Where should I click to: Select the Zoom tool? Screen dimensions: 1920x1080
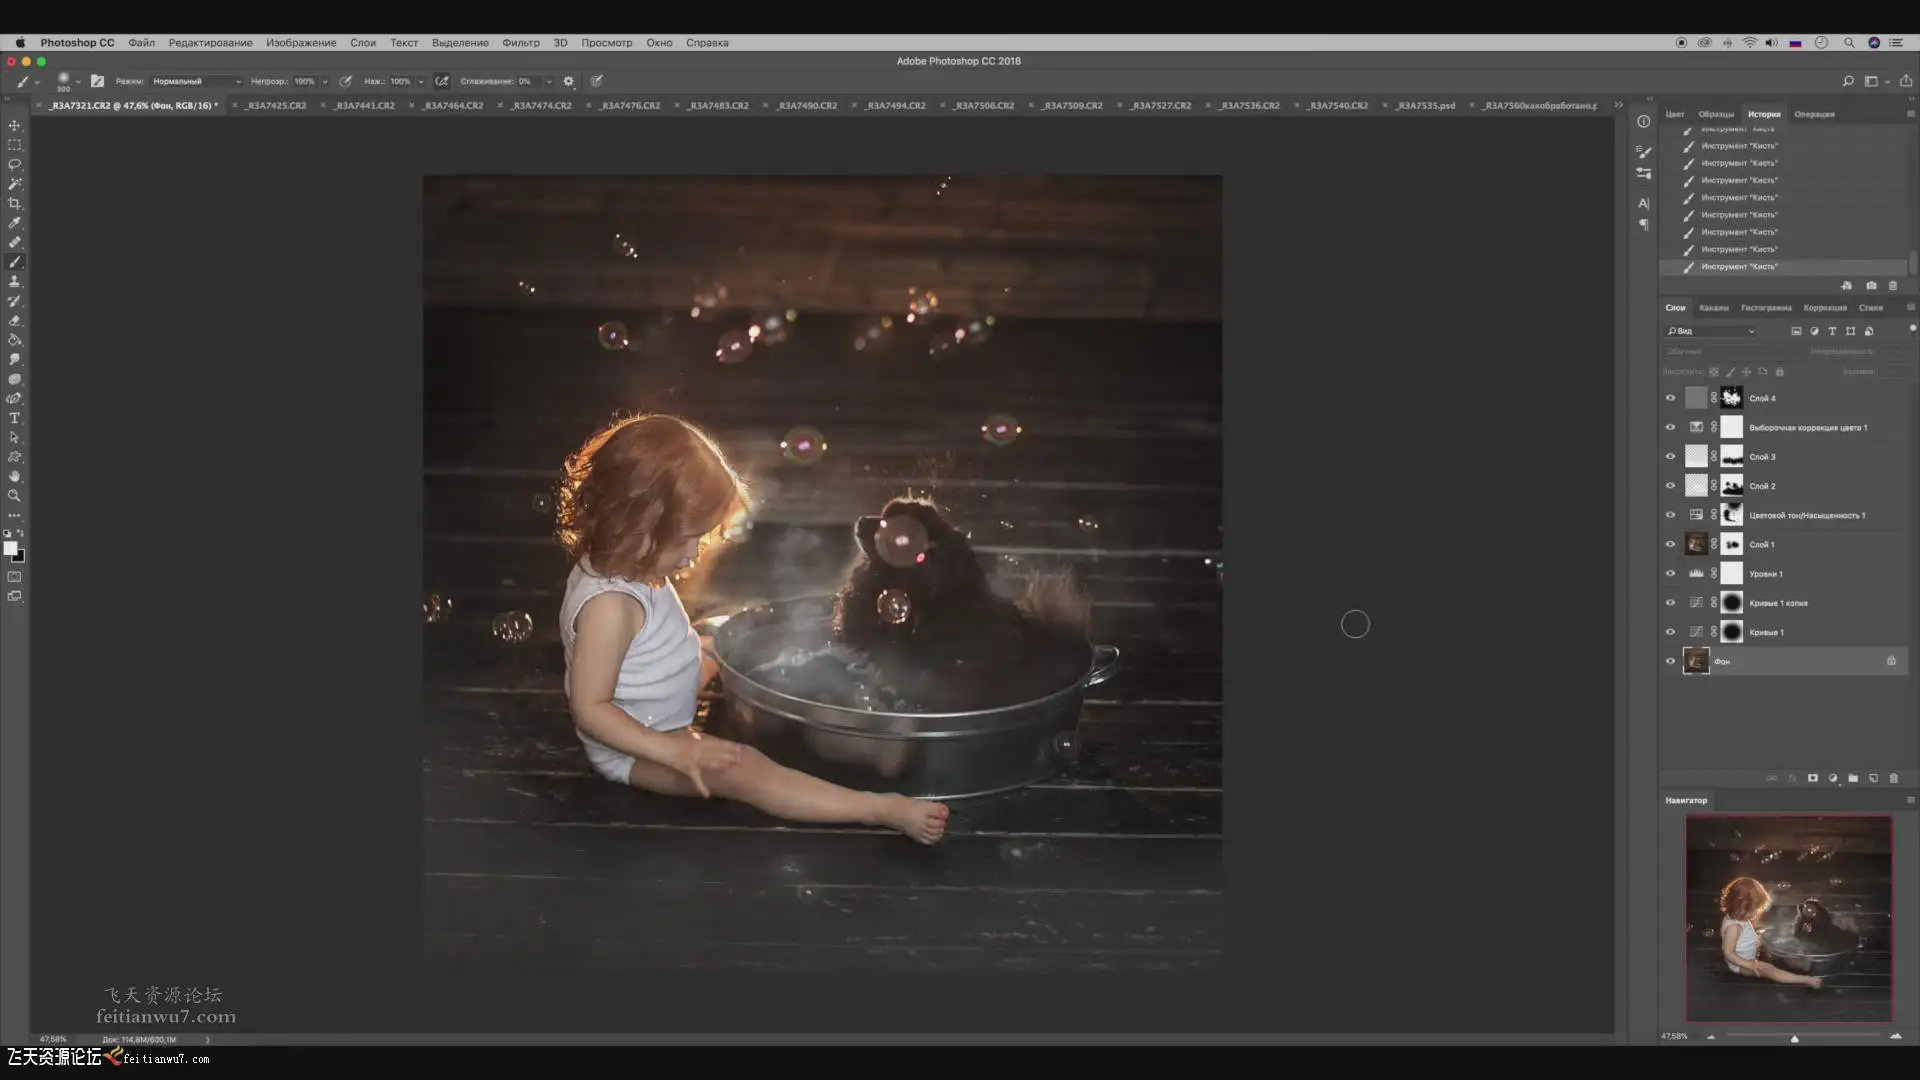(14, 496)
